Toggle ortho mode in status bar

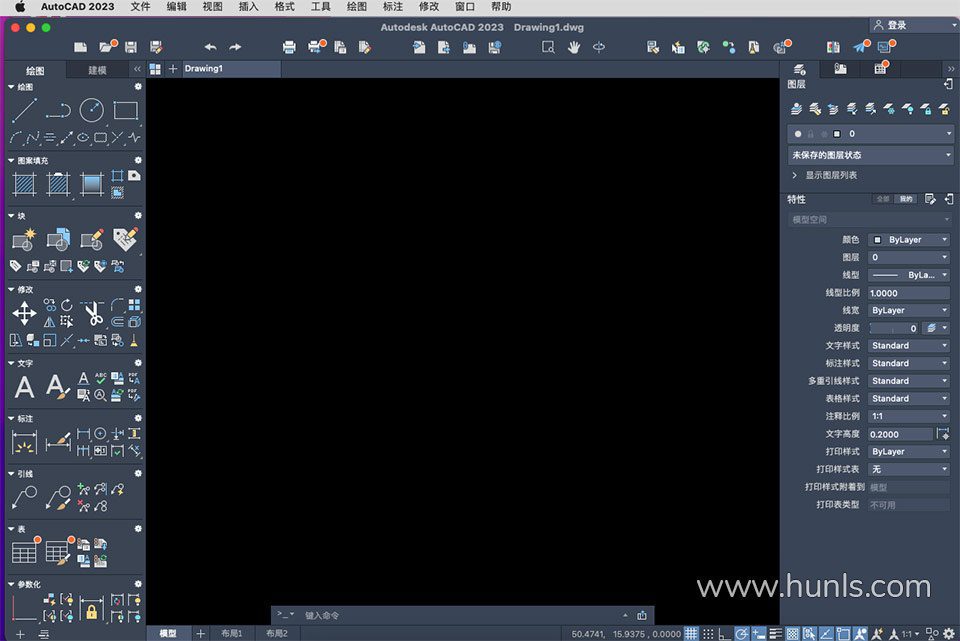[x=724, y=634]
